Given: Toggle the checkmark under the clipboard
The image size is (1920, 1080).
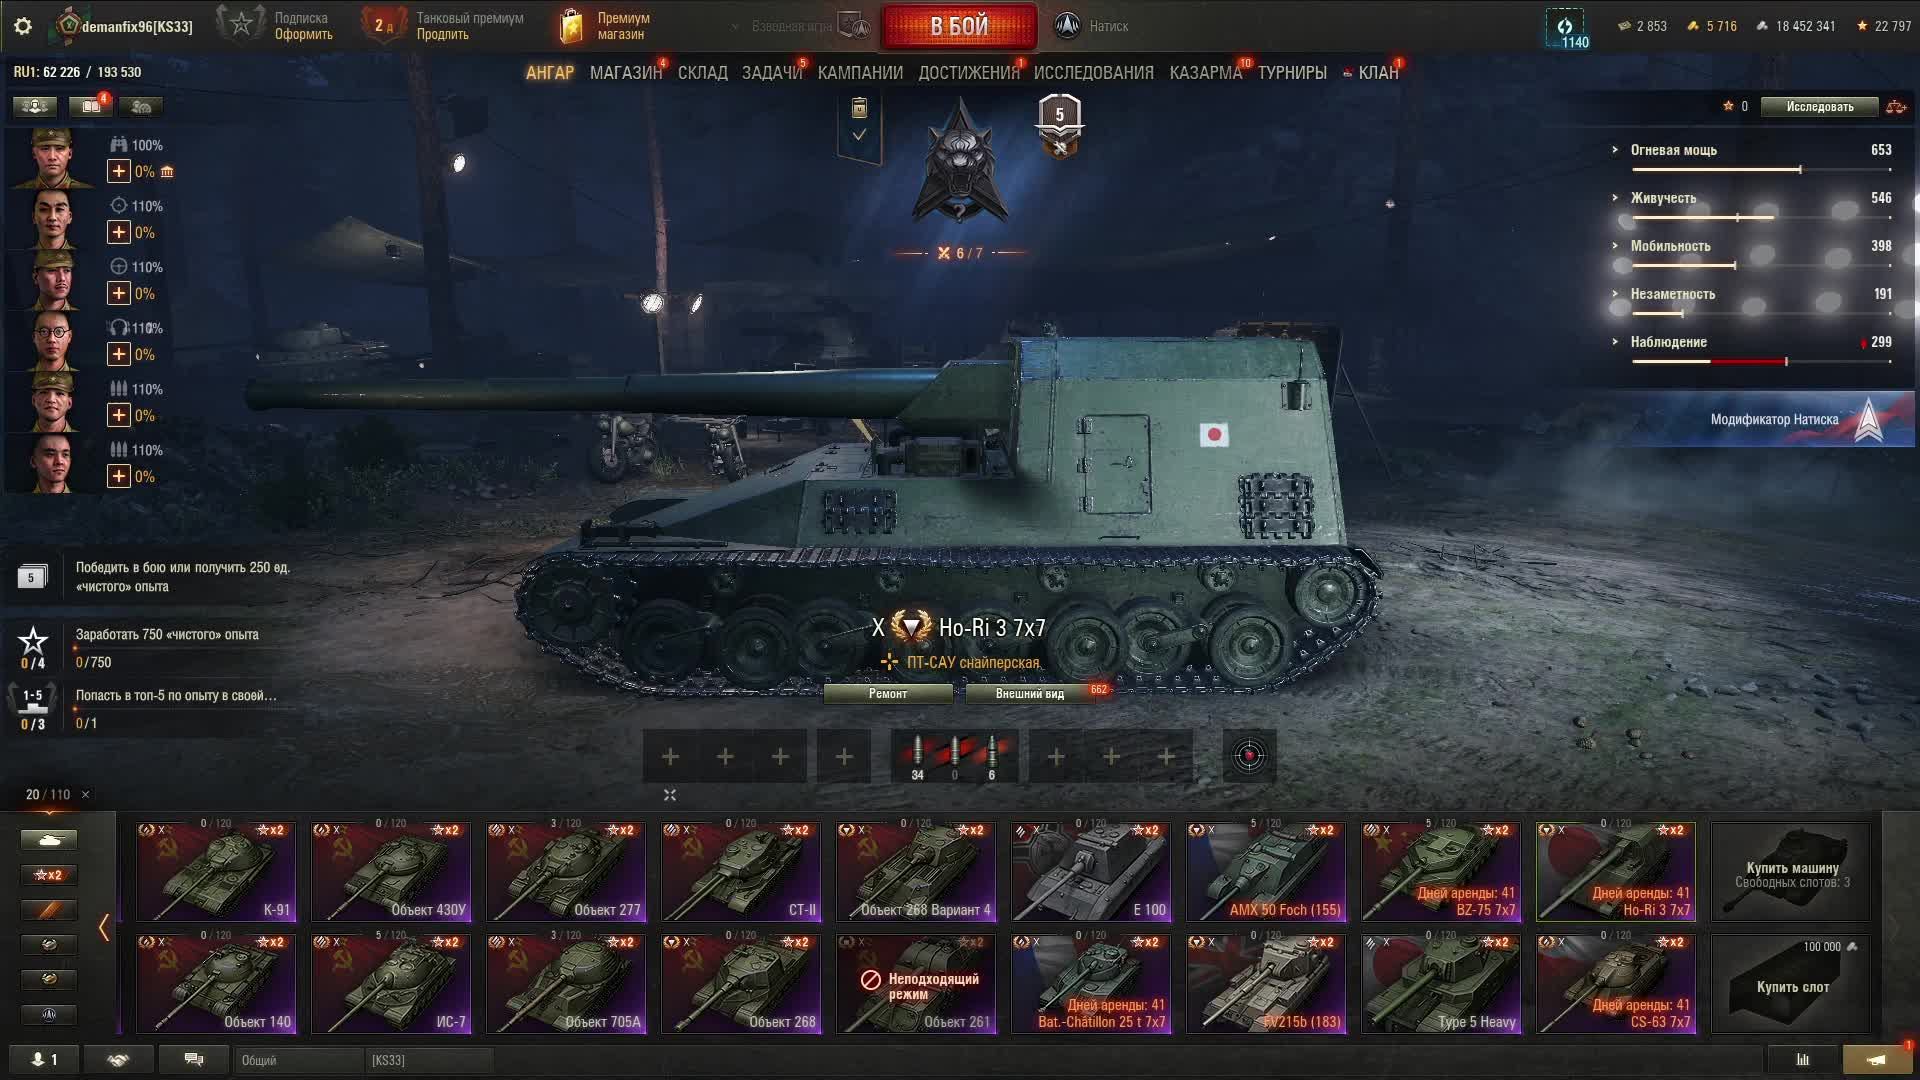Looking at the screenshot, I should point(859,135).
